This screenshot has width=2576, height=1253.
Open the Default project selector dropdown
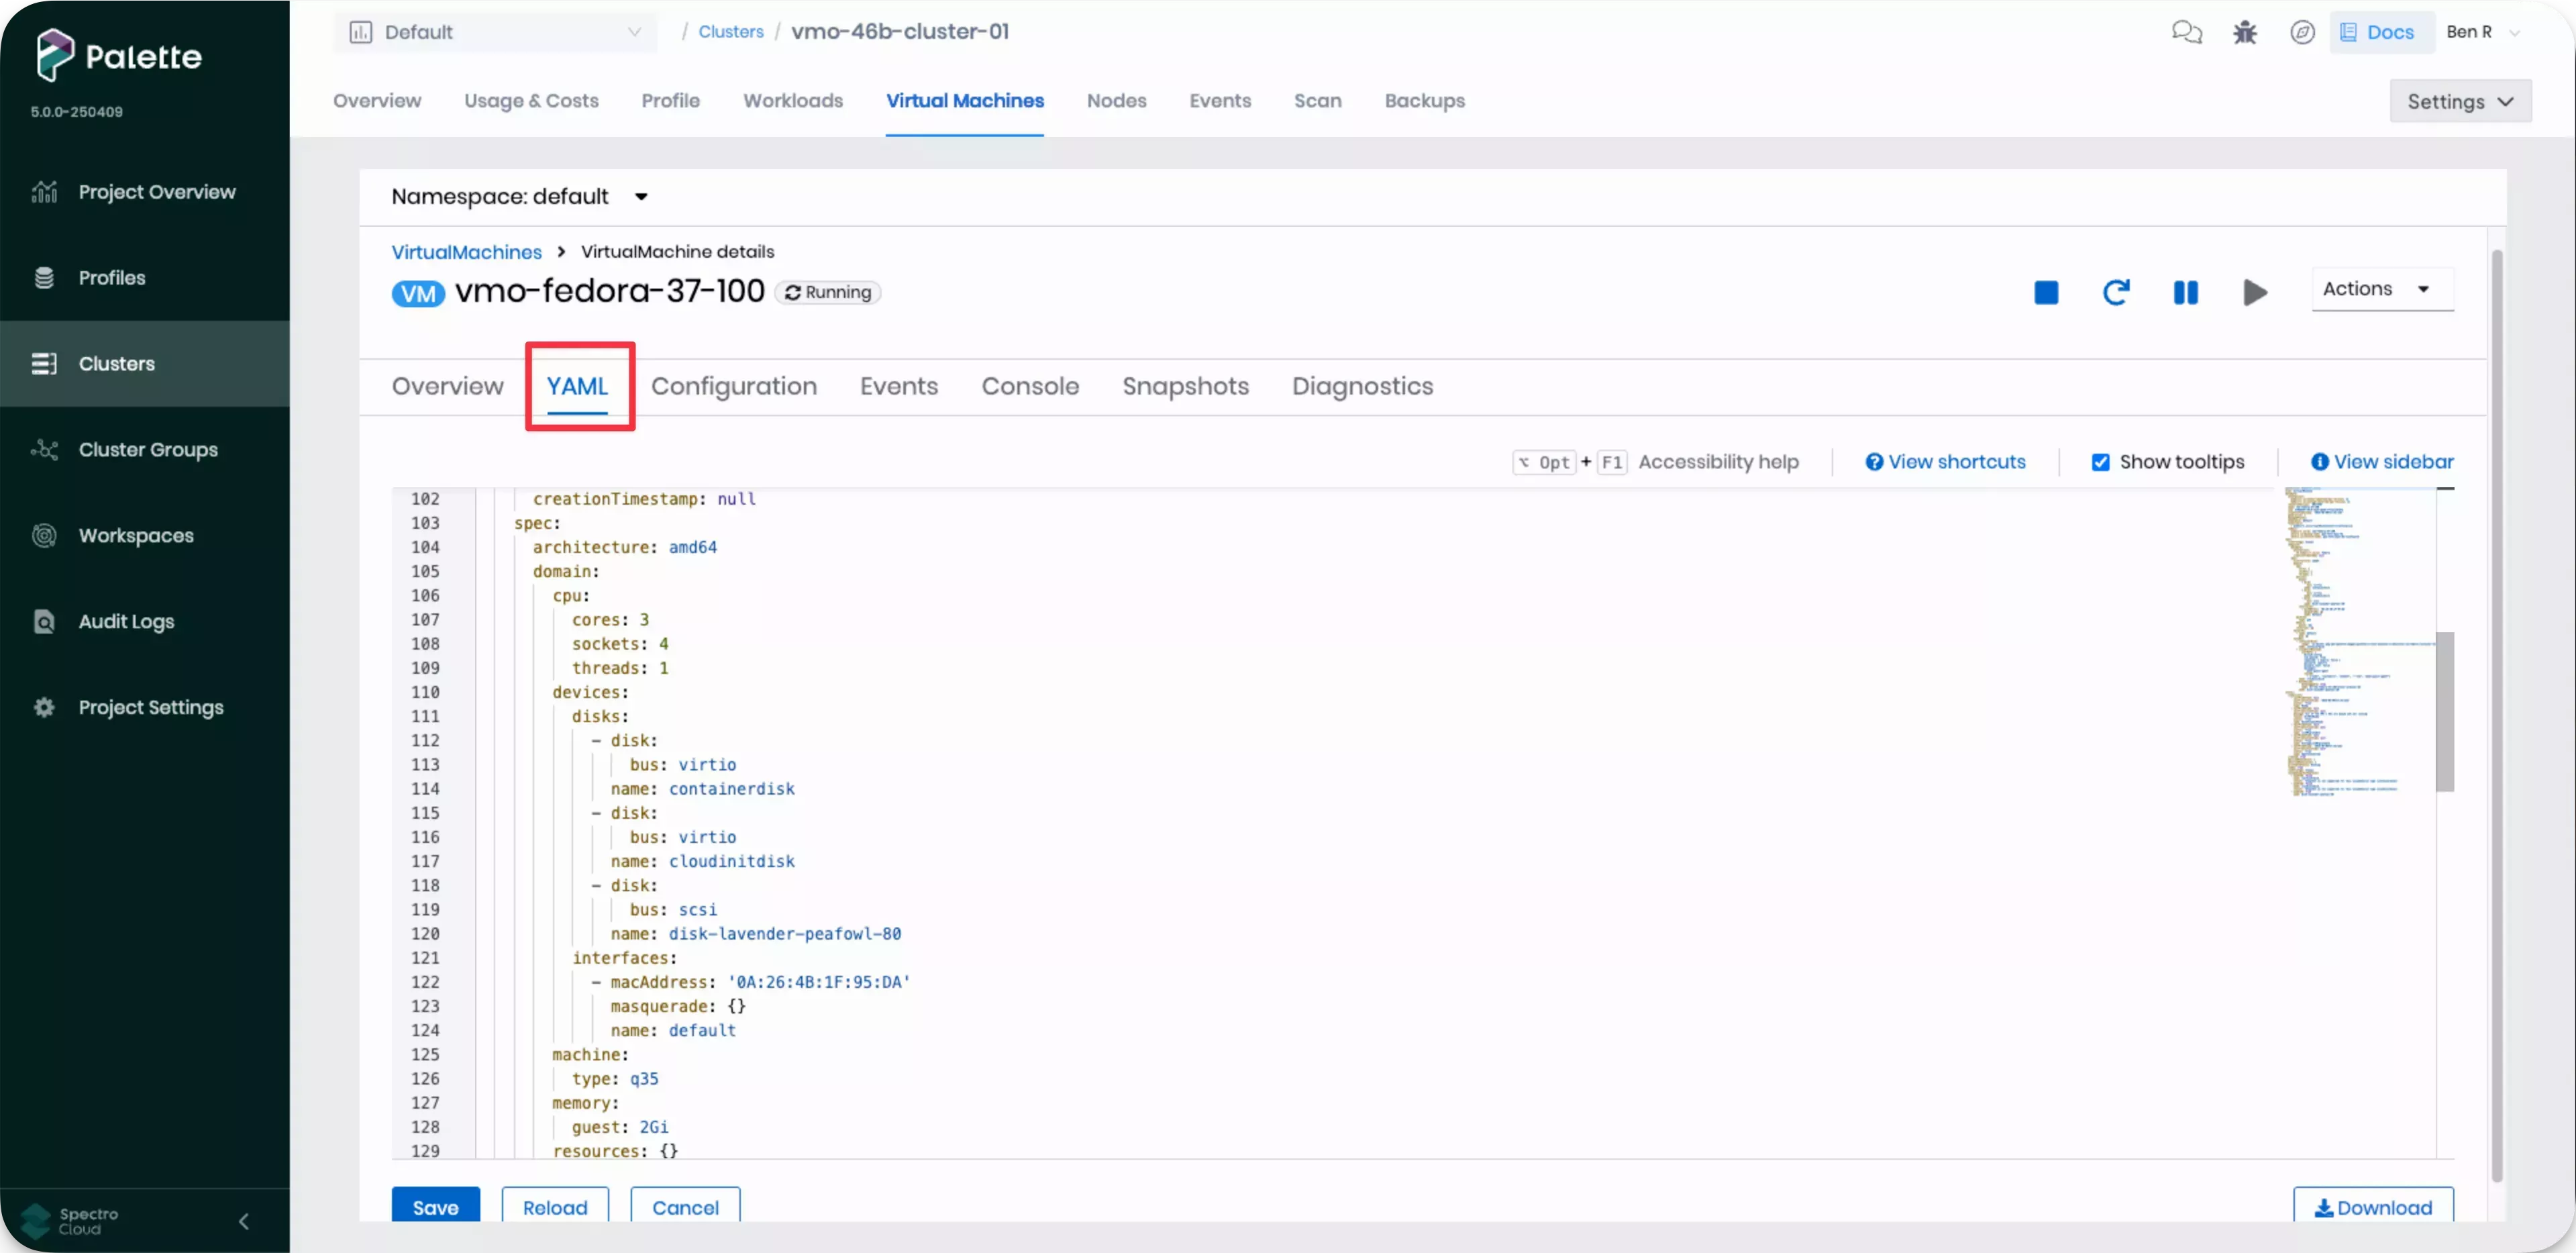[495, 31]
